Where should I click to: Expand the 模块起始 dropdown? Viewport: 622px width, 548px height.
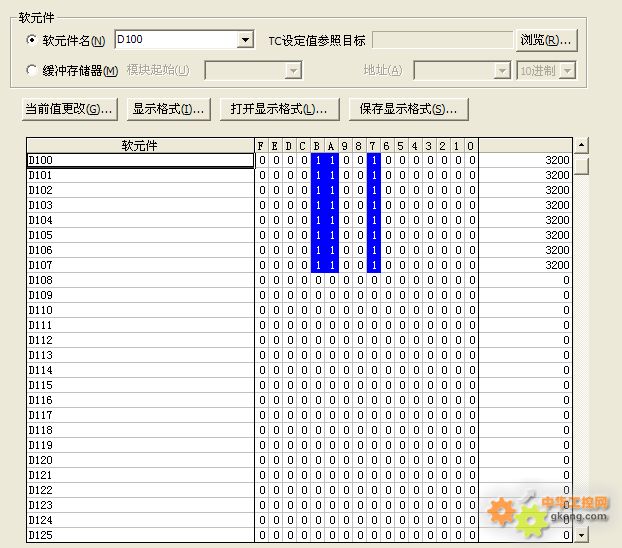click(x=293, y=70)
